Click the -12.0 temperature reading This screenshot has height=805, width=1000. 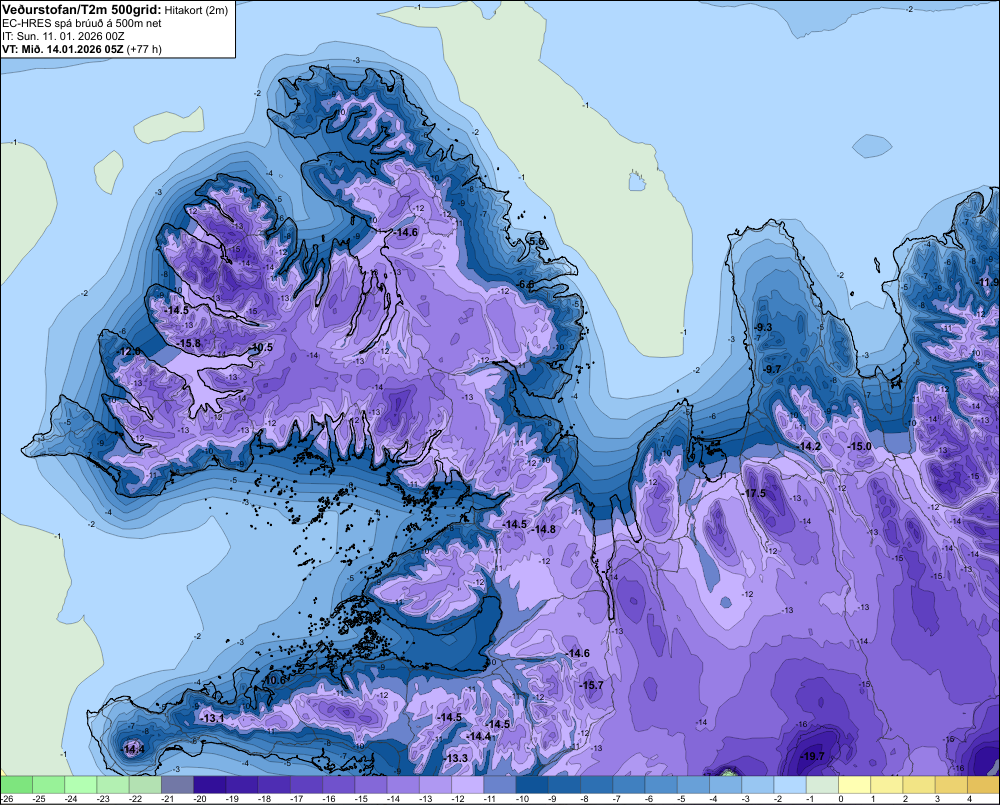click(128, 352)
